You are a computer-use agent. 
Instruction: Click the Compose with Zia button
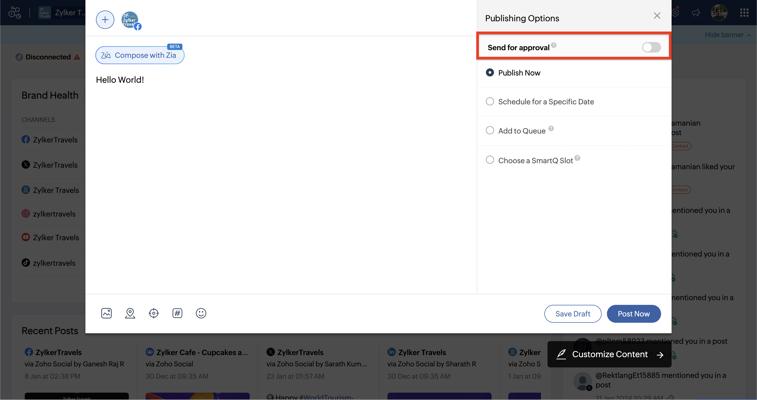(x=140, y=55)
